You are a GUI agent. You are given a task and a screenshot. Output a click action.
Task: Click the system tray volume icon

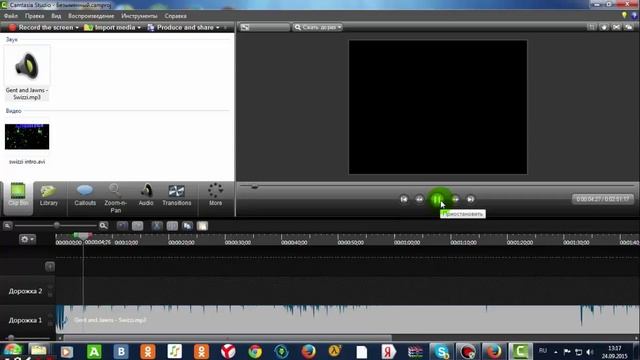pyautogui.click(x=590, y=352)
